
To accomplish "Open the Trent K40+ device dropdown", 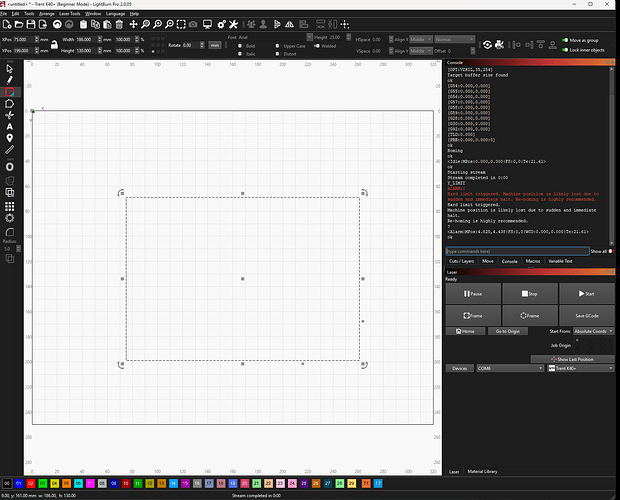I will click(582, 368).
